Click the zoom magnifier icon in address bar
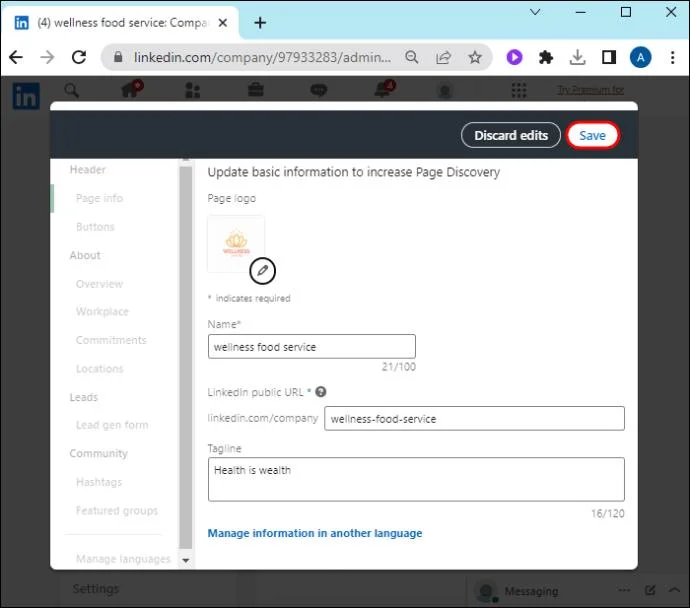Image resolution: width=690 pixels, height=608 pixels. tap(411, 57)
